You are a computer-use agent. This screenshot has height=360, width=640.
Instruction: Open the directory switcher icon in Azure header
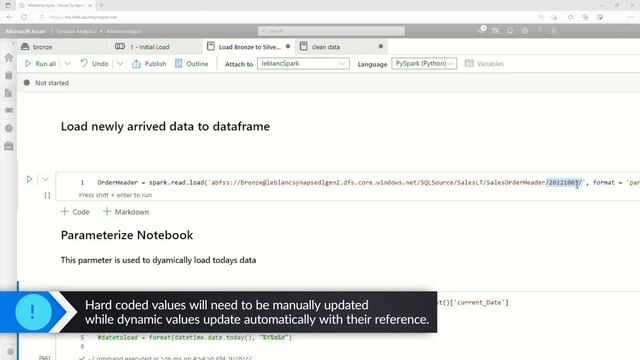click(496, 31)
